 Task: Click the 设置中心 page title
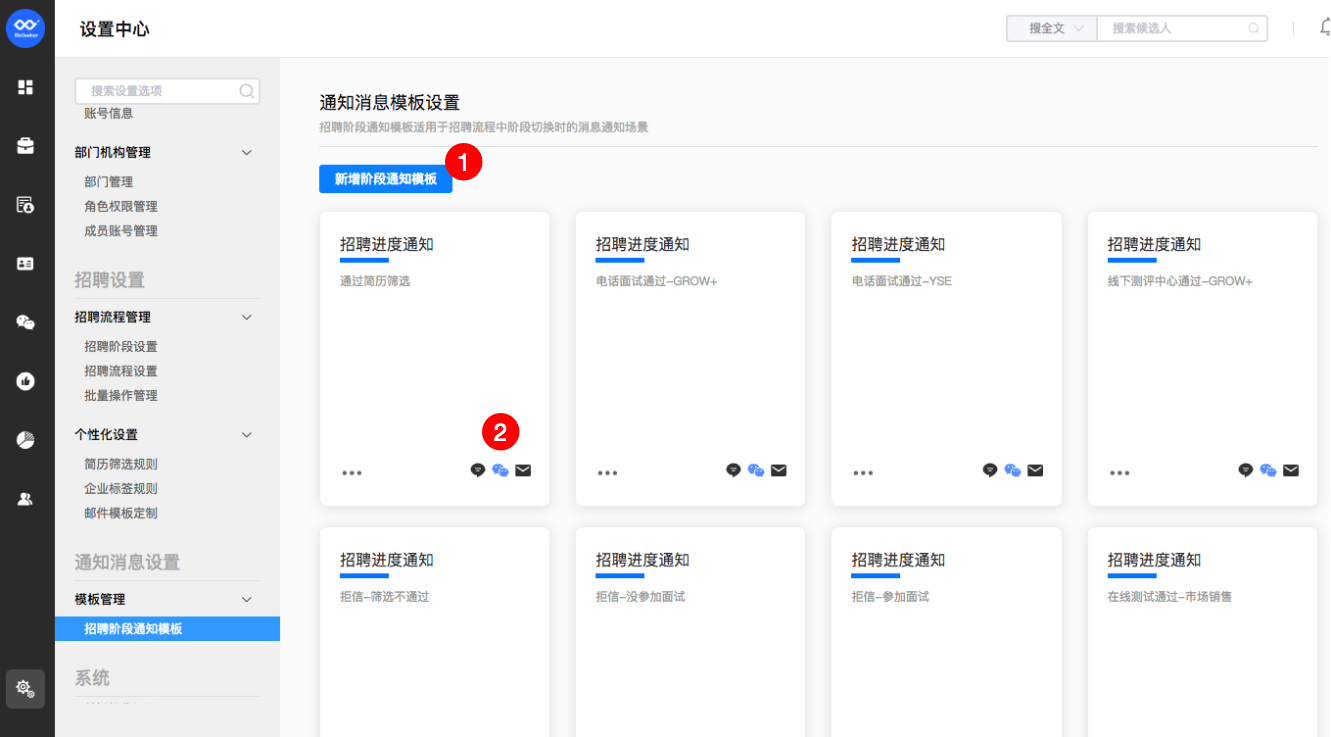click(115, 29)
